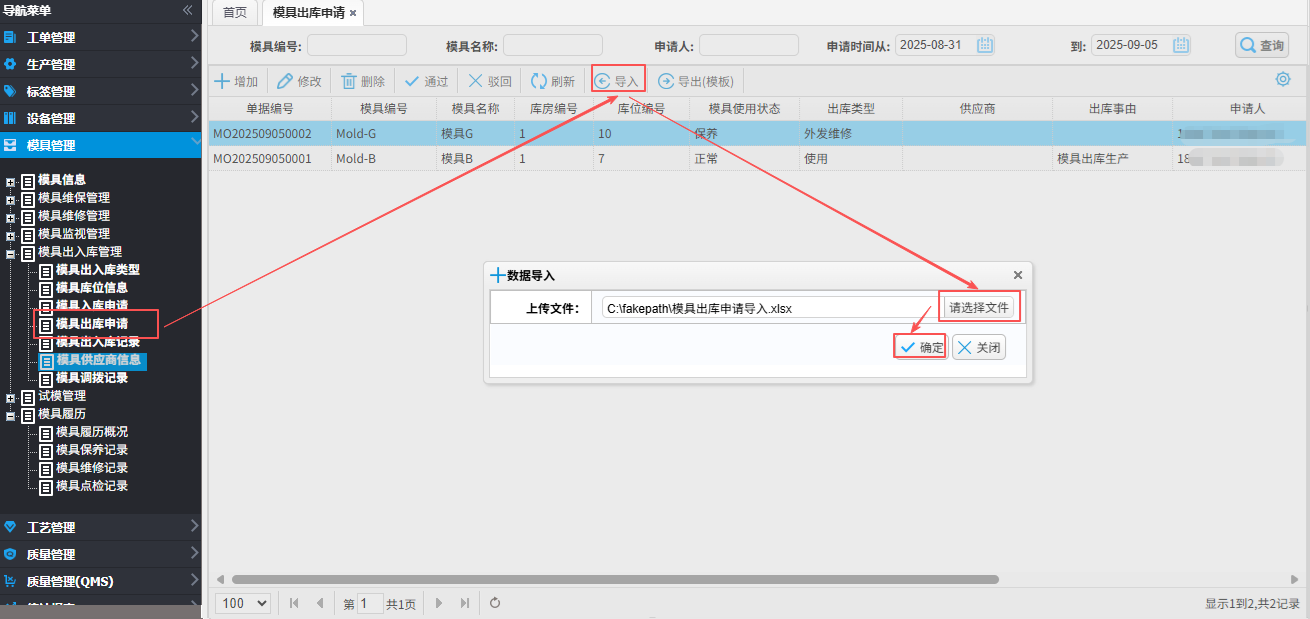Collapse the 模具出入库管理 tree node
Screen dimensions: 1310x619
(x=11, y=254)
